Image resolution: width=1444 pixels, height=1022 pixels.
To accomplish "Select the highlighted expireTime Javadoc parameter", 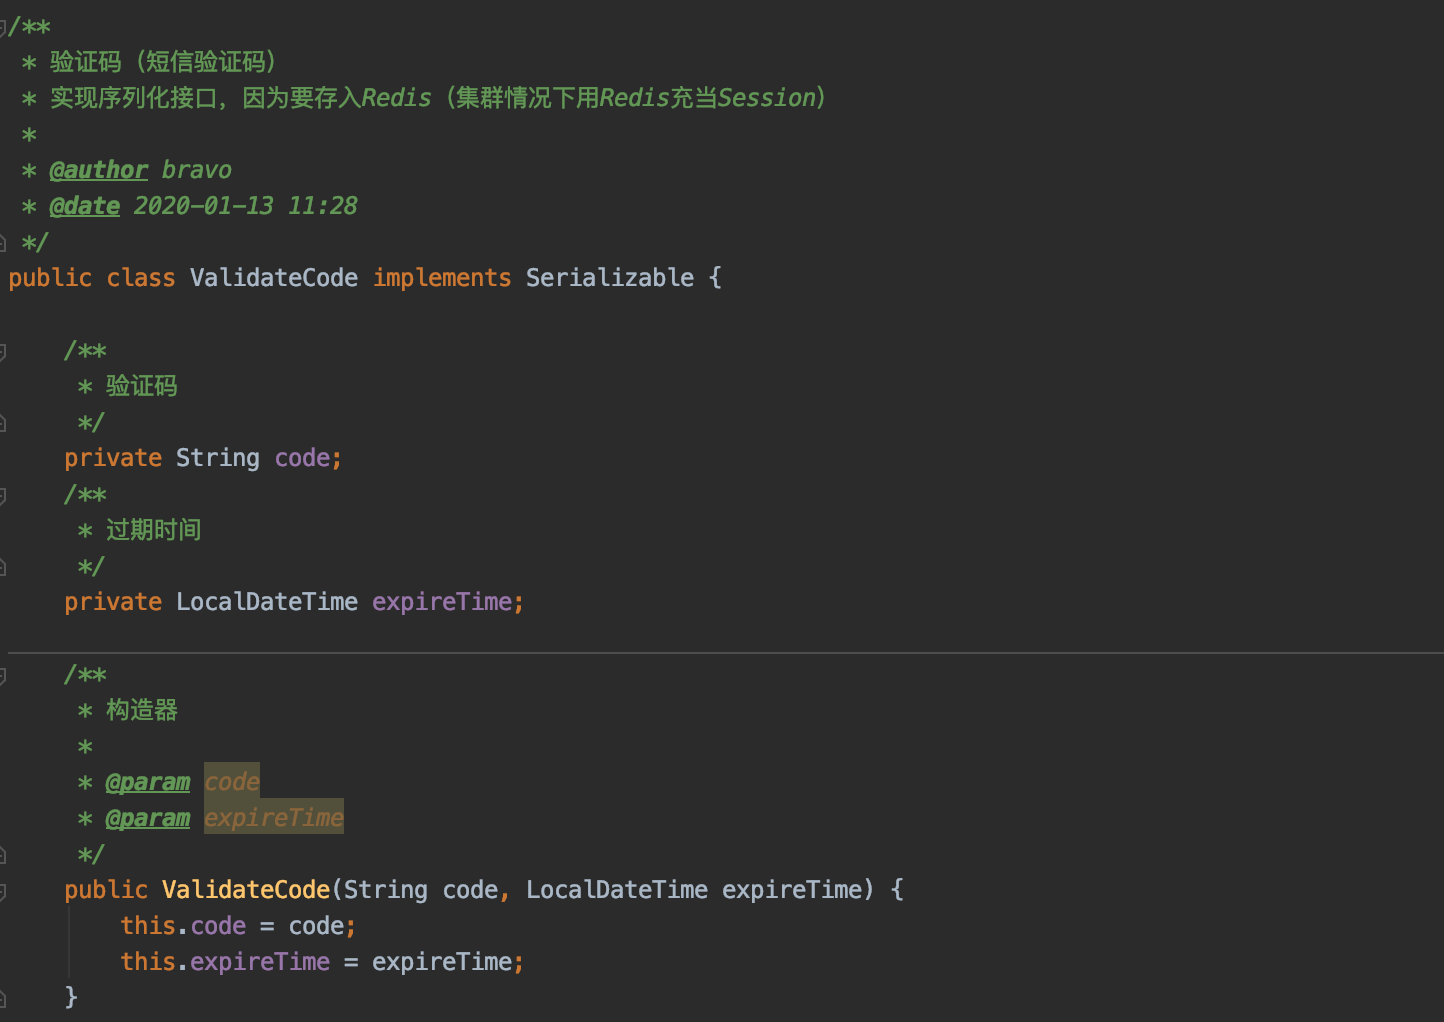I will (273, 818).
